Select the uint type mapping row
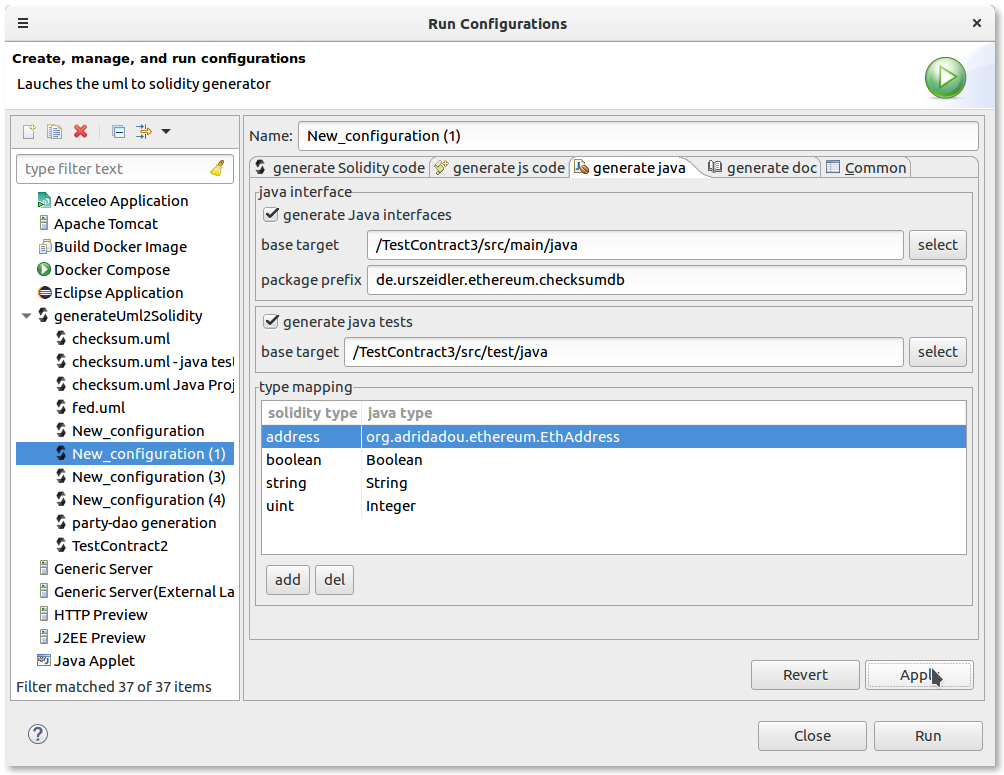1004x775 pixels. coord(613,506)
